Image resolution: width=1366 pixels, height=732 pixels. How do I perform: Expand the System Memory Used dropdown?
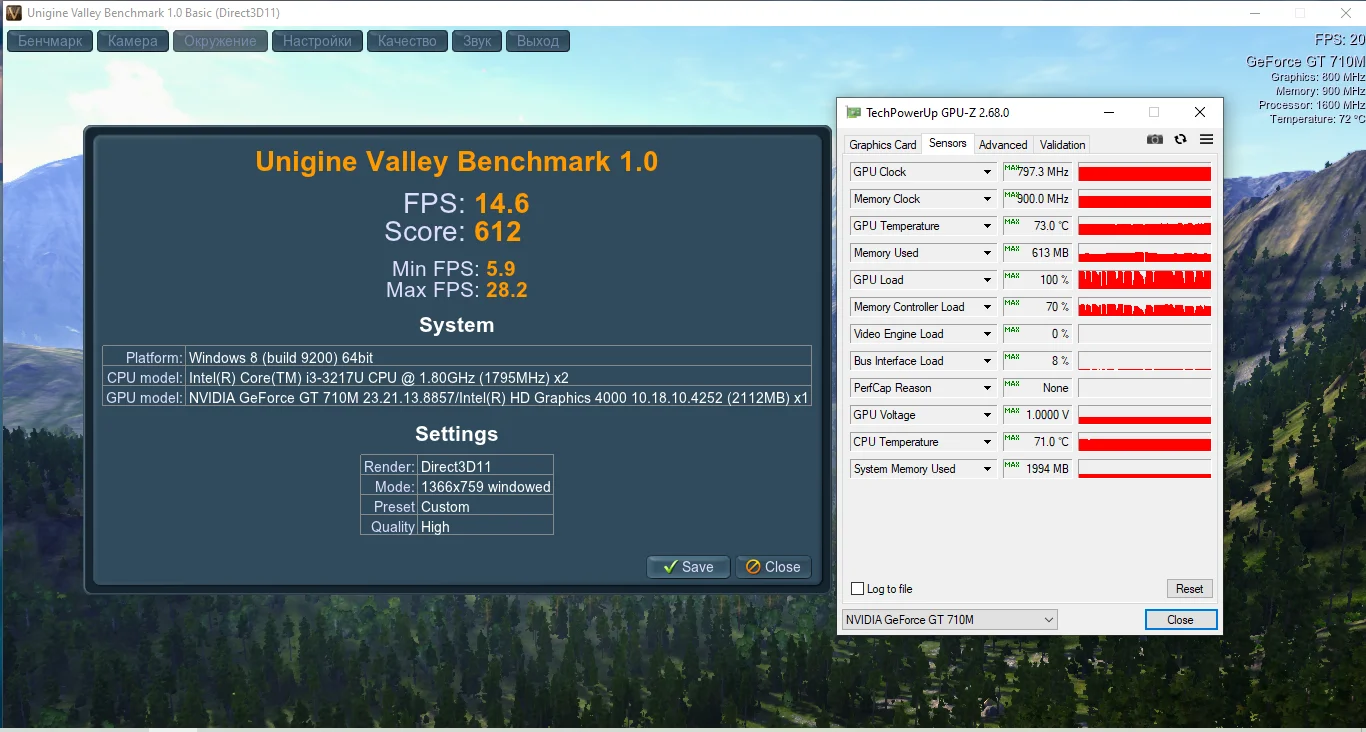(x=987, y=469)
